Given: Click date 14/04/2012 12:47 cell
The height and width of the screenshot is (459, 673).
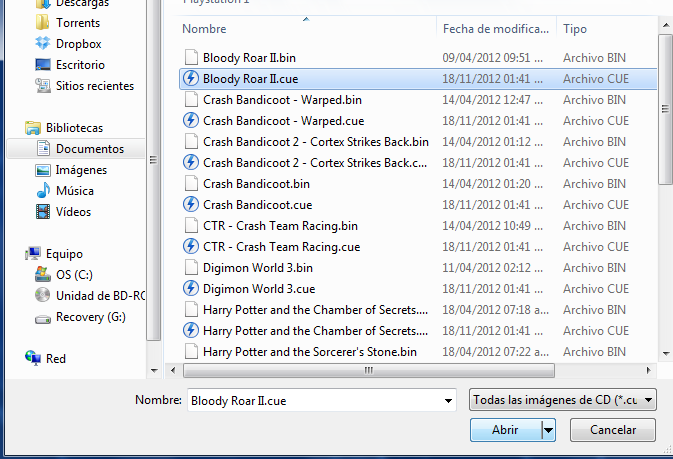Looking at the screenshot, I should pyautogui.click(x=493, y=100).
